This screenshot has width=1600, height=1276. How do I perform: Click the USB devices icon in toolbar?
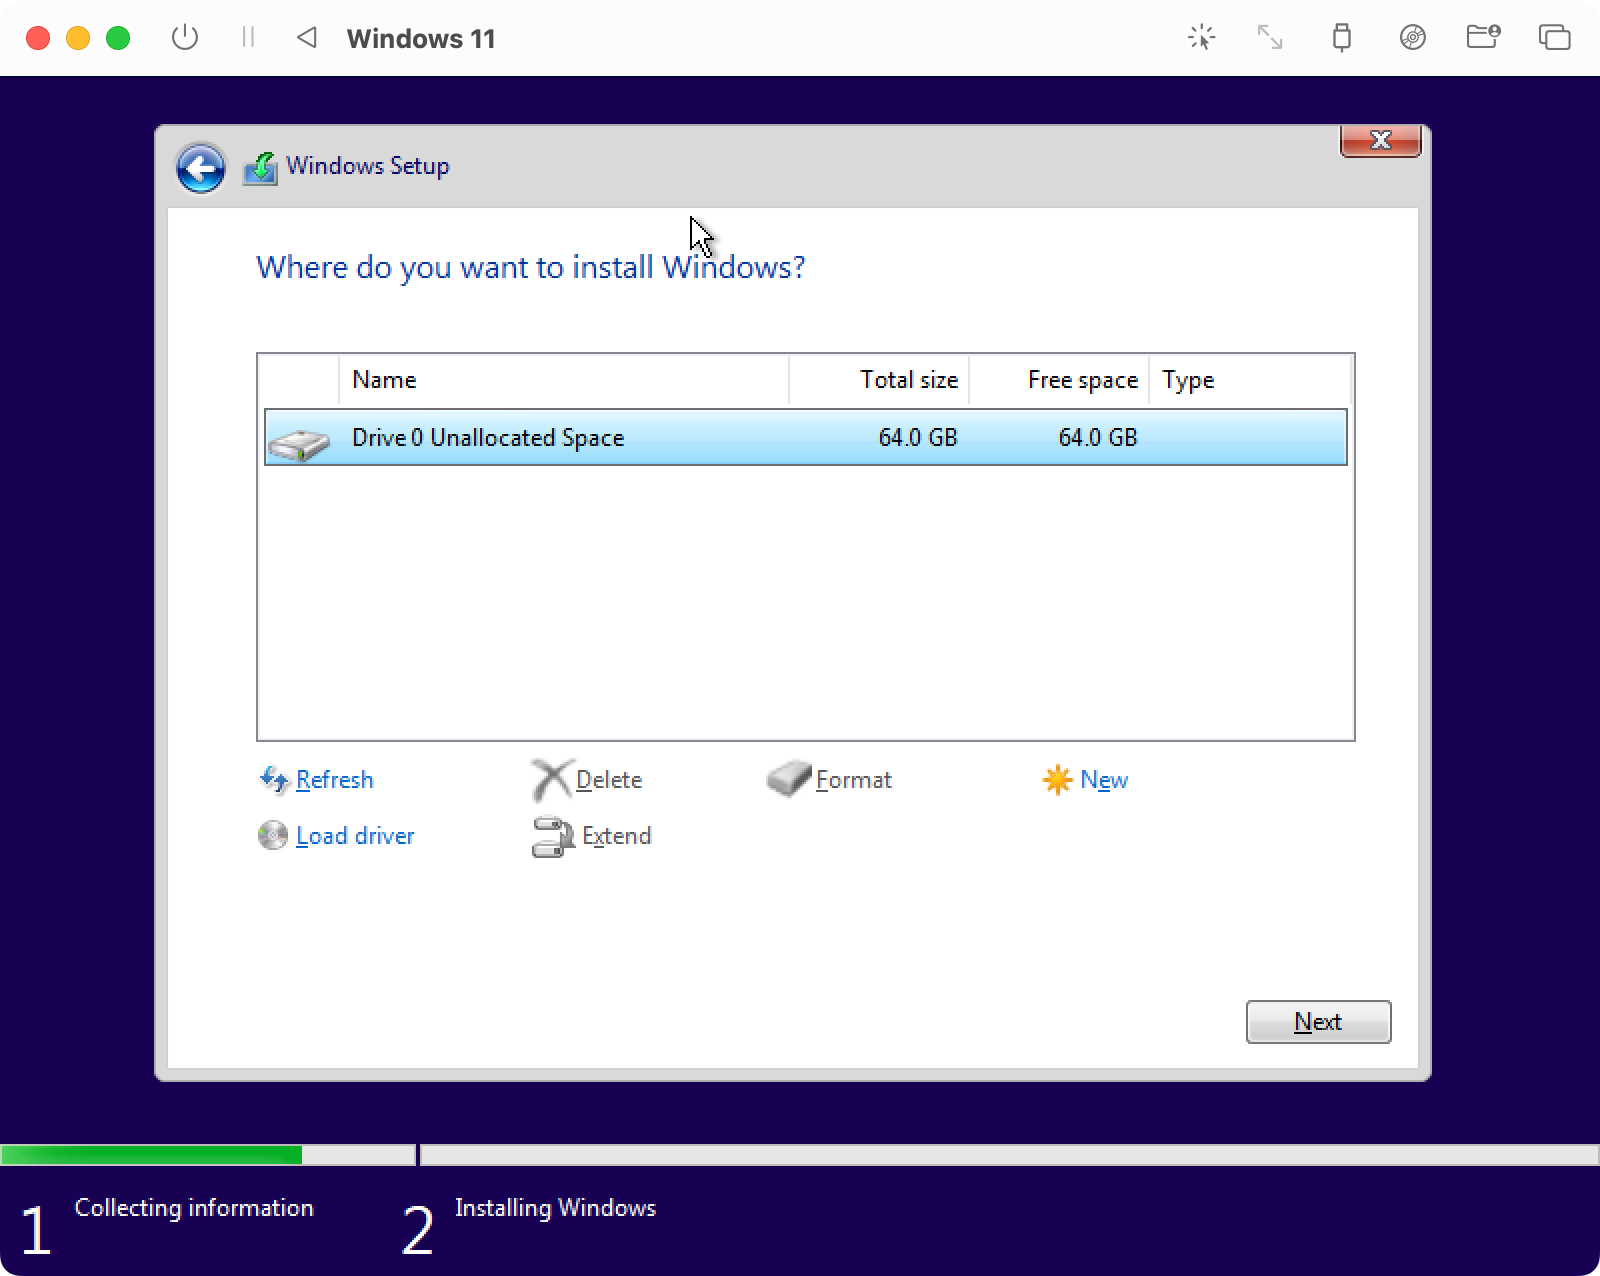(x=1341, y=38)
